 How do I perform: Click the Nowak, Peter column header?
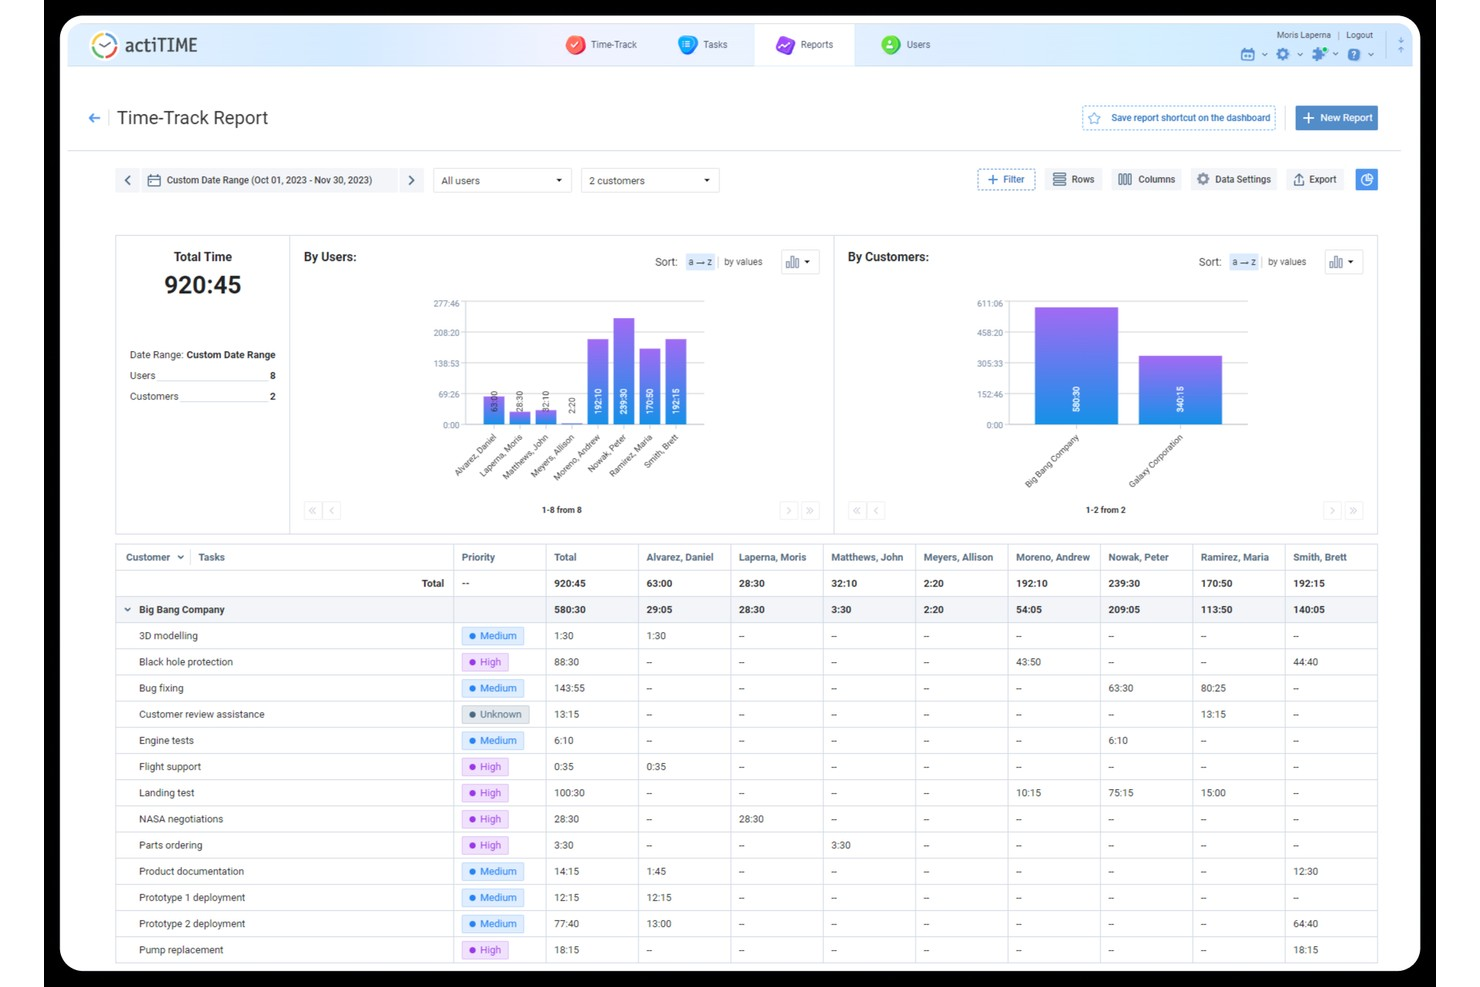click(1138, 557)
